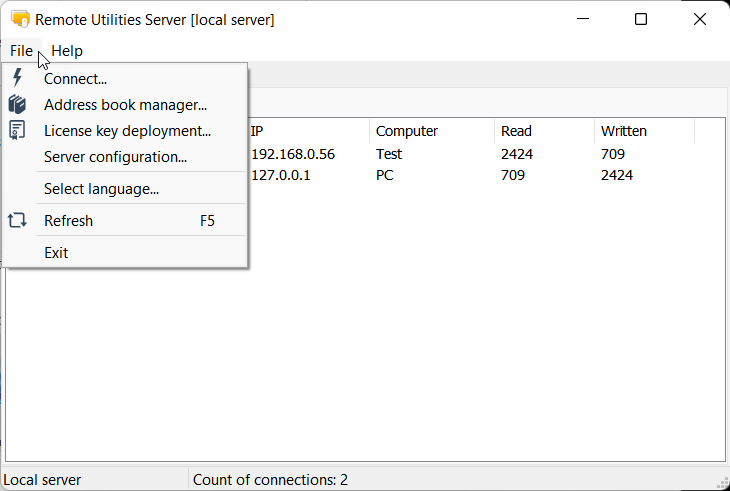730x491 pixels.
Task: Open the File menu
Action: tap(21, 51)
